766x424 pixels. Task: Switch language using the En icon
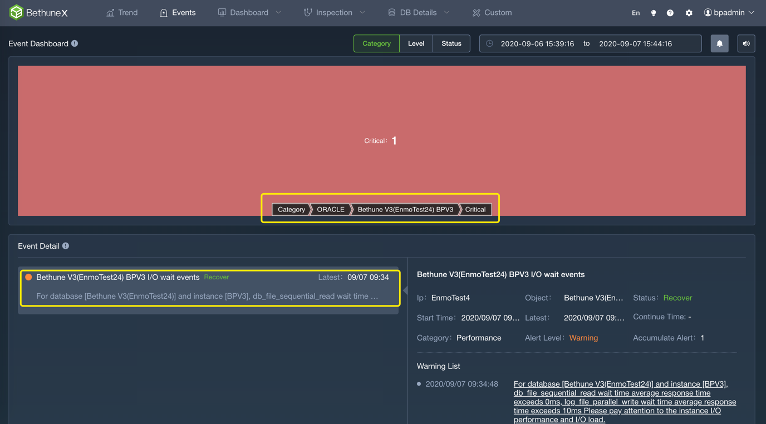636,13
